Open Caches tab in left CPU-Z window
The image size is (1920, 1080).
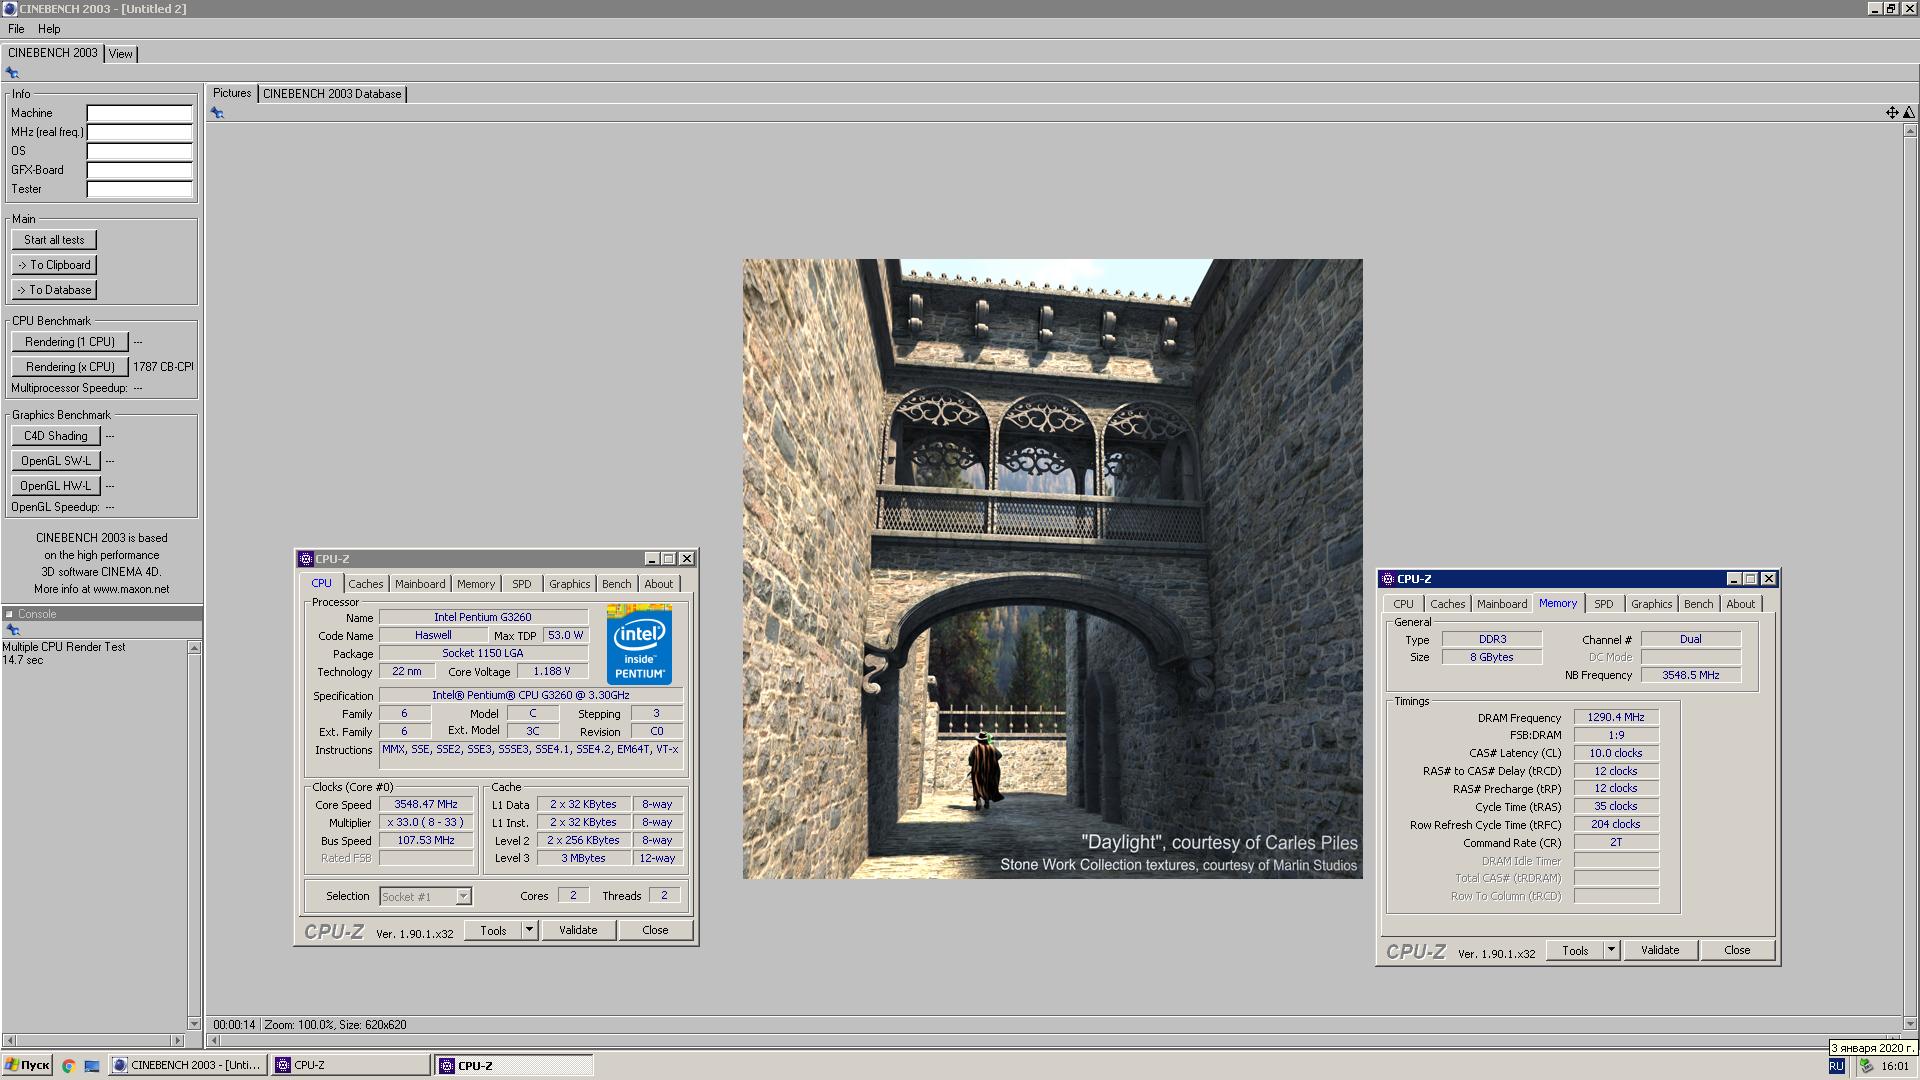point(366,584)
